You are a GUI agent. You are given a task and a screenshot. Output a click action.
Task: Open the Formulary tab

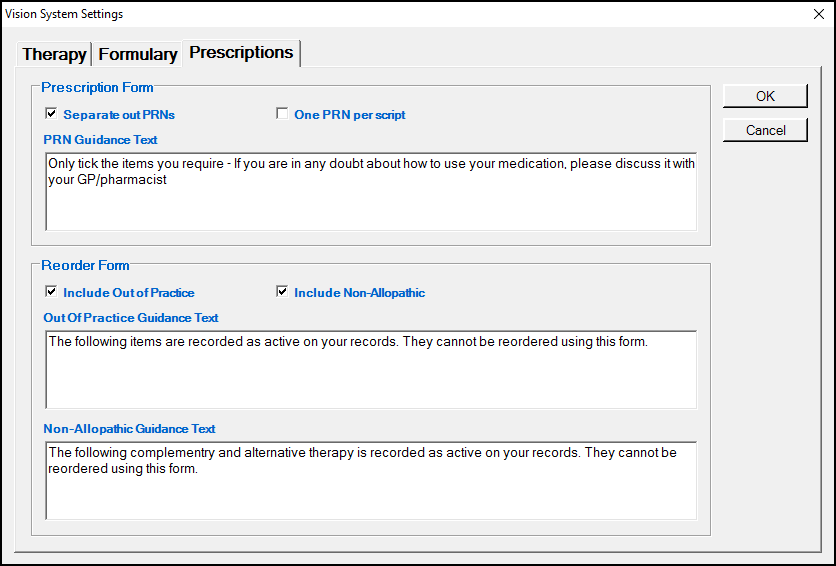[138, 54]
